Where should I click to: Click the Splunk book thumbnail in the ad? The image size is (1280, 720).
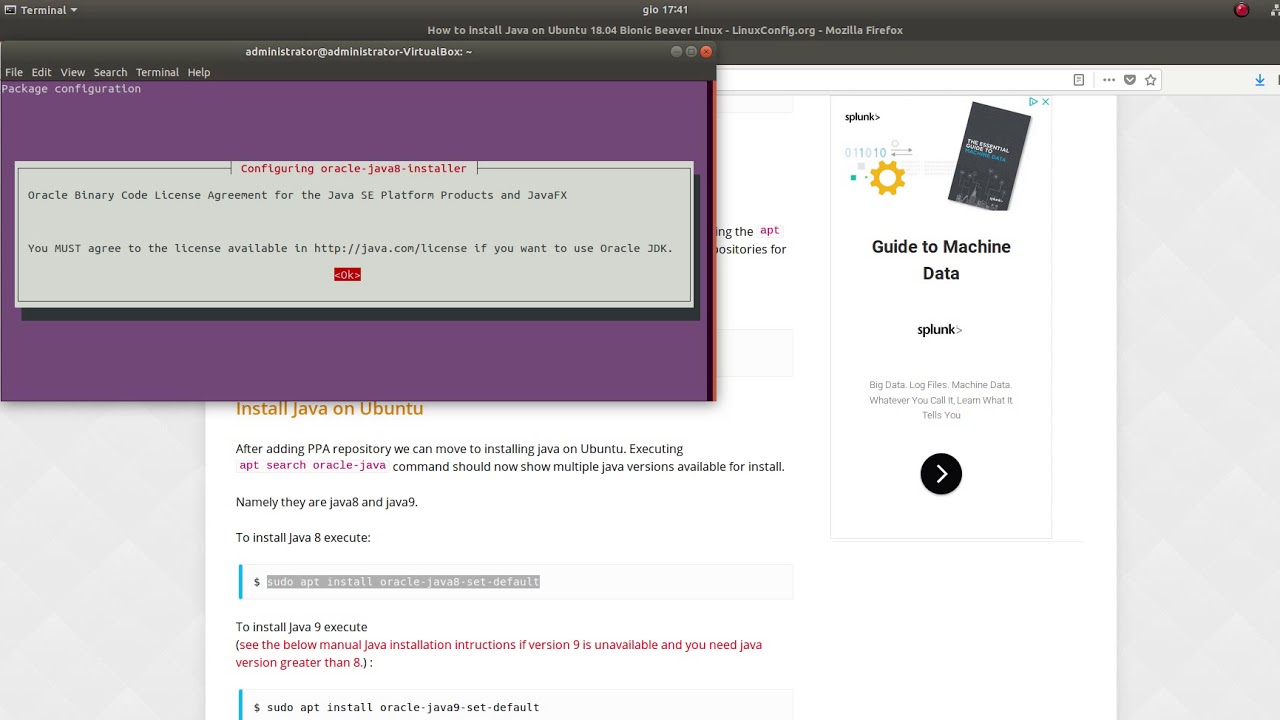pos(989,156)
